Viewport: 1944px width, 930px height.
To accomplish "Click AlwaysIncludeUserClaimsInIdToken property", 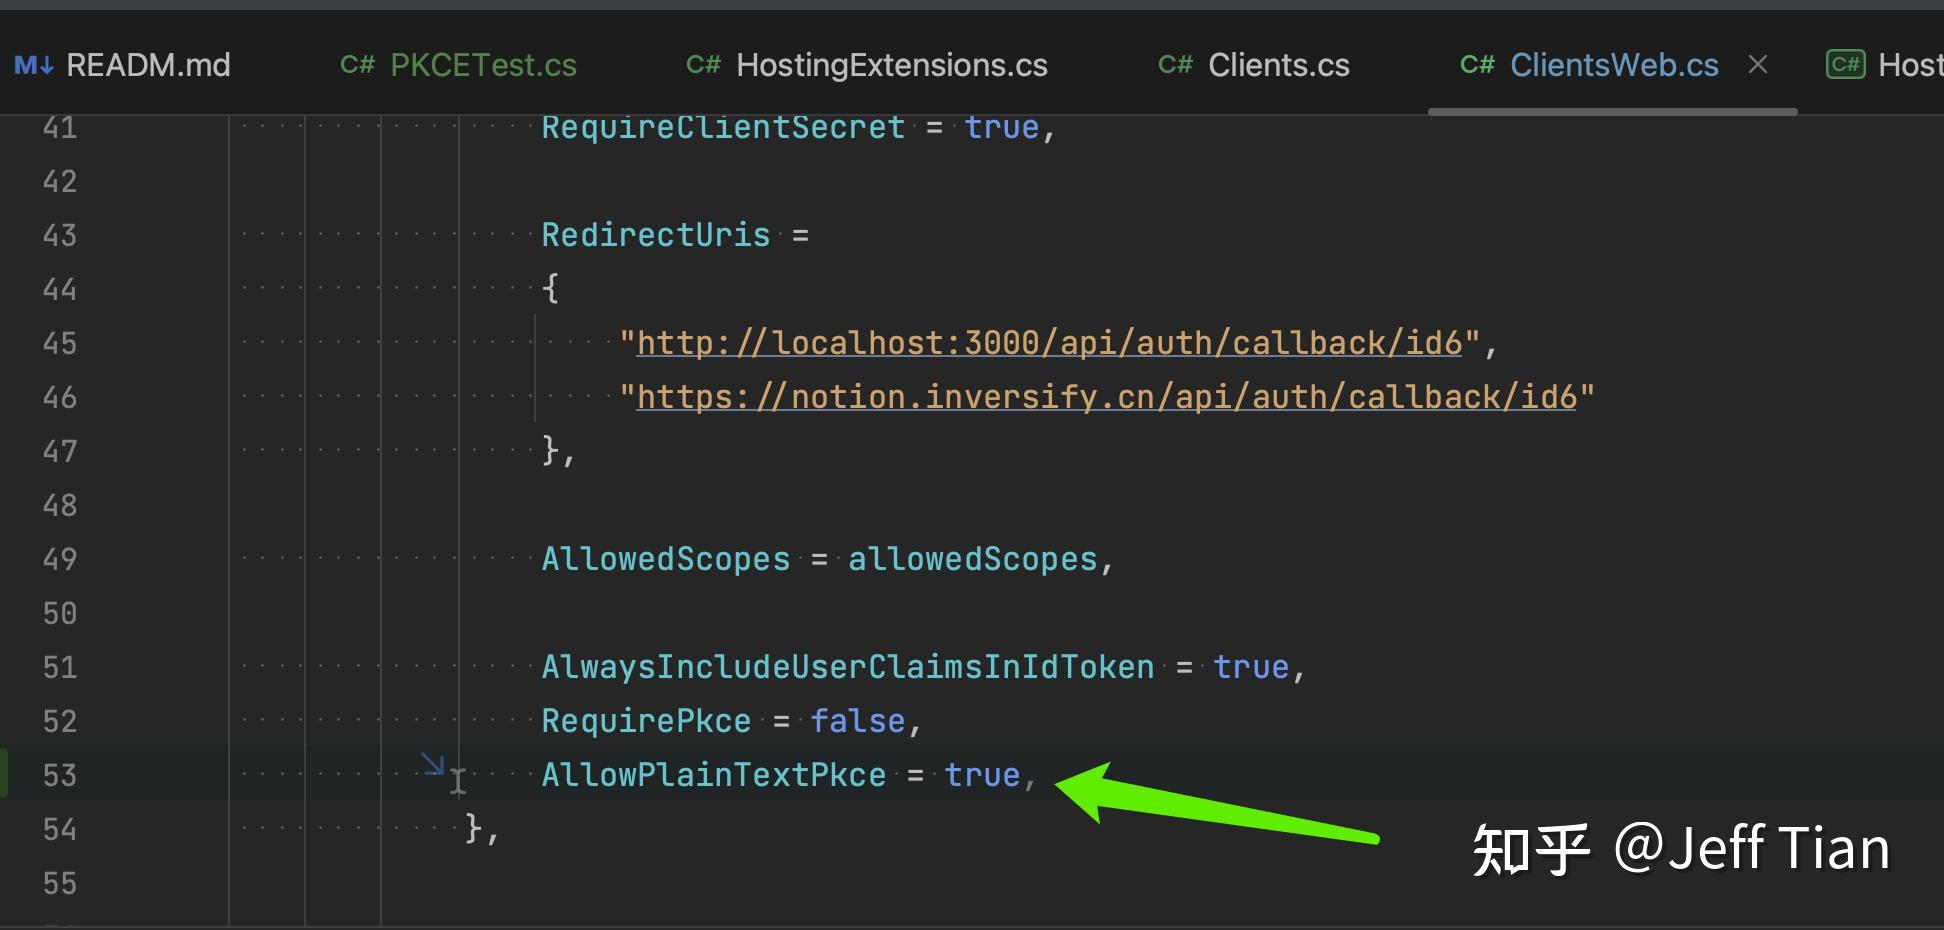I will (x=848, y=667).
